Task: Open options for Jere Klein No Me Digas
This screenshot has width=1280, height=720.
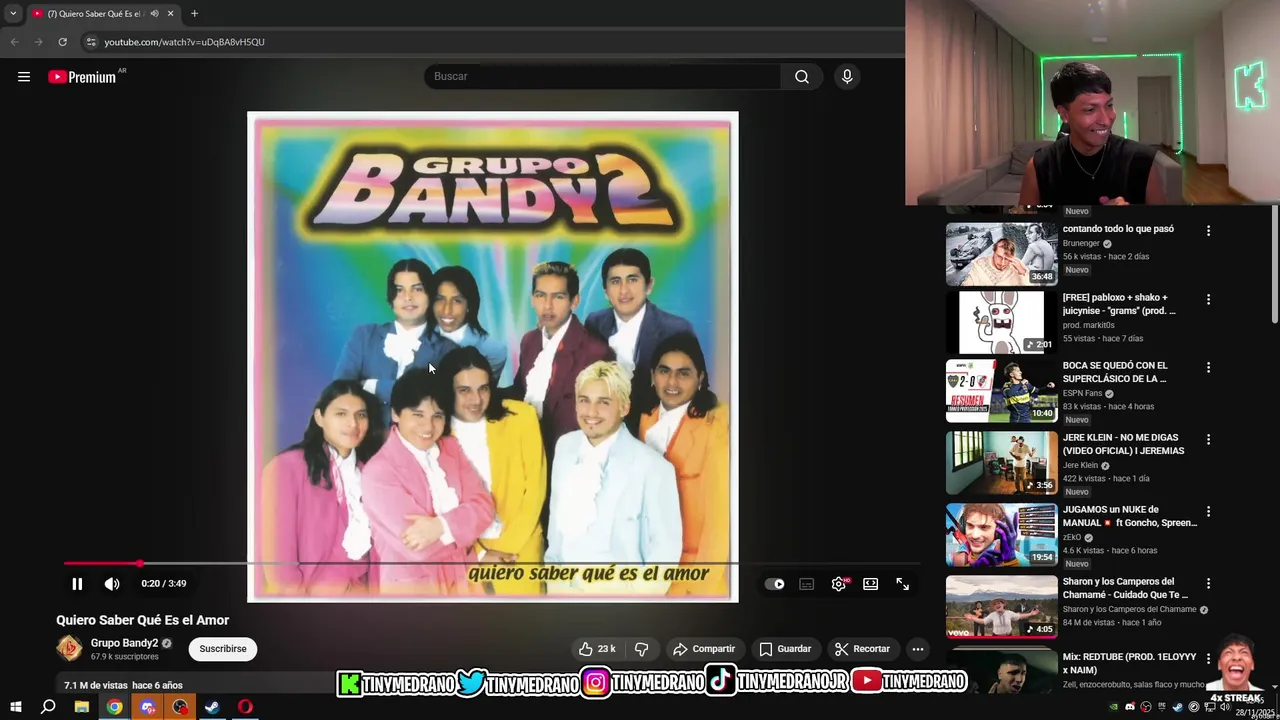Action: tap(1208, 439)
